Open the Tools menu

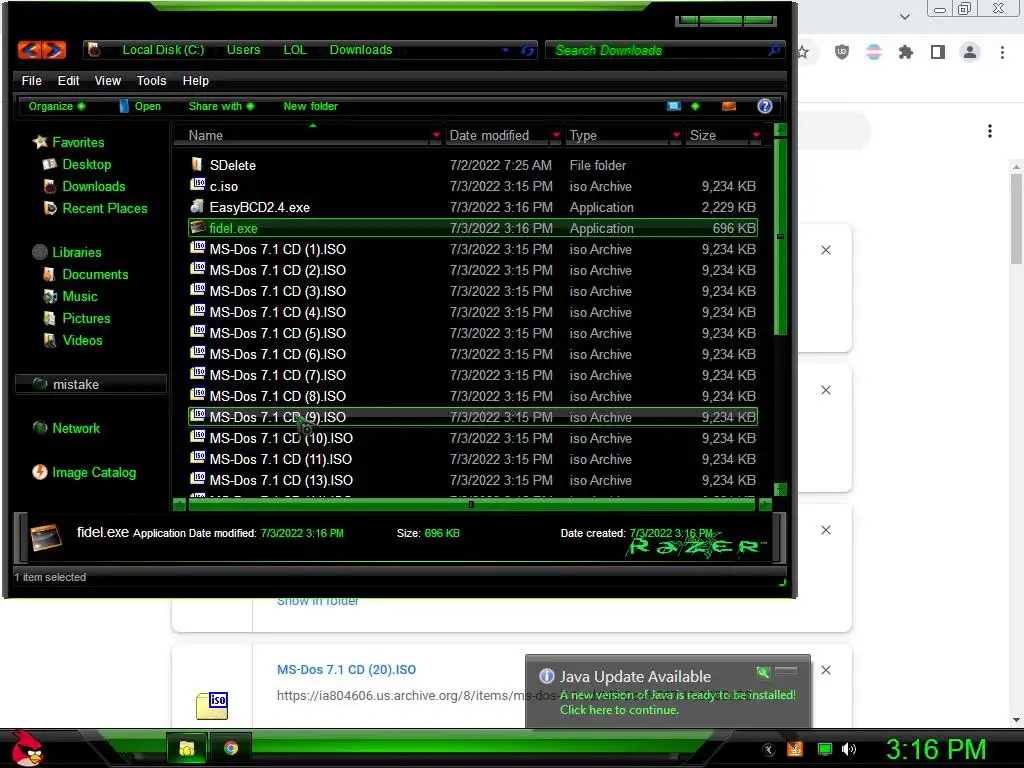click(x=152, y=80)
